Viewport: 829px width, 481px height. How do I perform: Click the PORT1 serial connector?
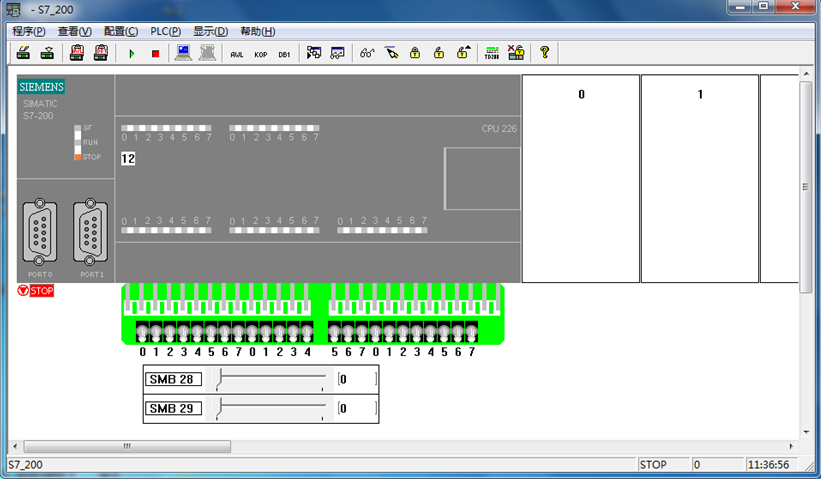coord(90,232)
